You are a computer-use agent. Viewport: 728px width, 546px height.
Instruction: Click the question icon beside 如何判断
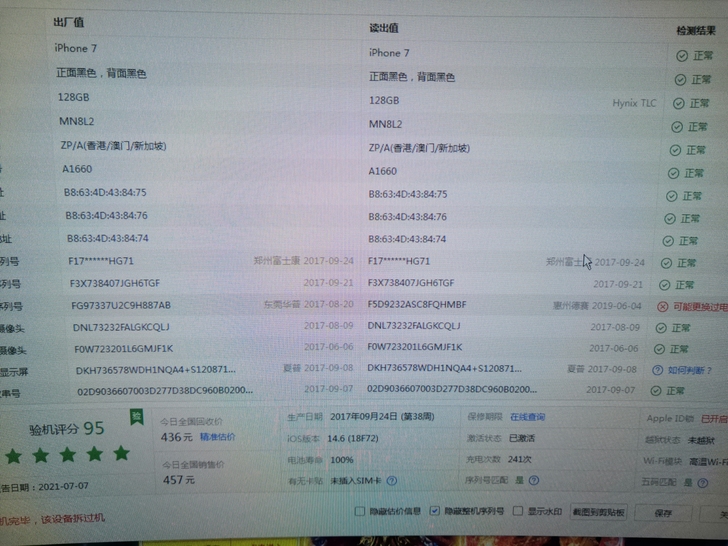[657, 370]
